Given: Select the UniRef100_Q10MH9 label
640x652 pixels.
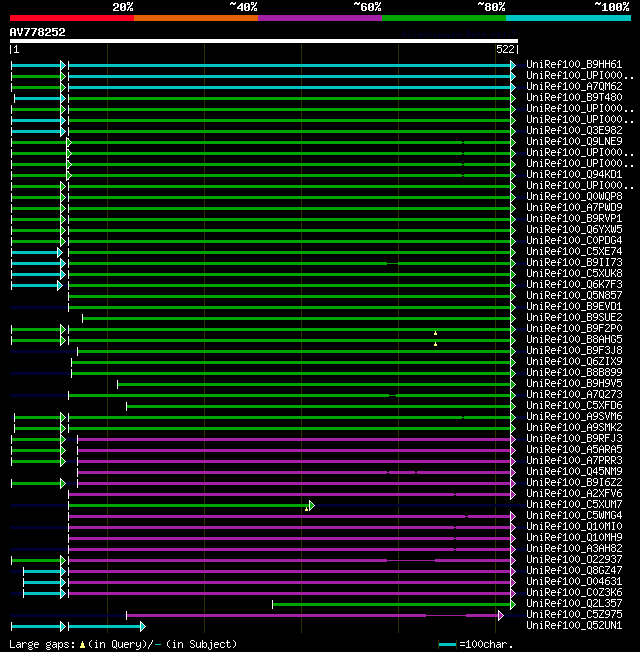Looking at the screenshot, I should pyautogui.click(x=574, y=538).
